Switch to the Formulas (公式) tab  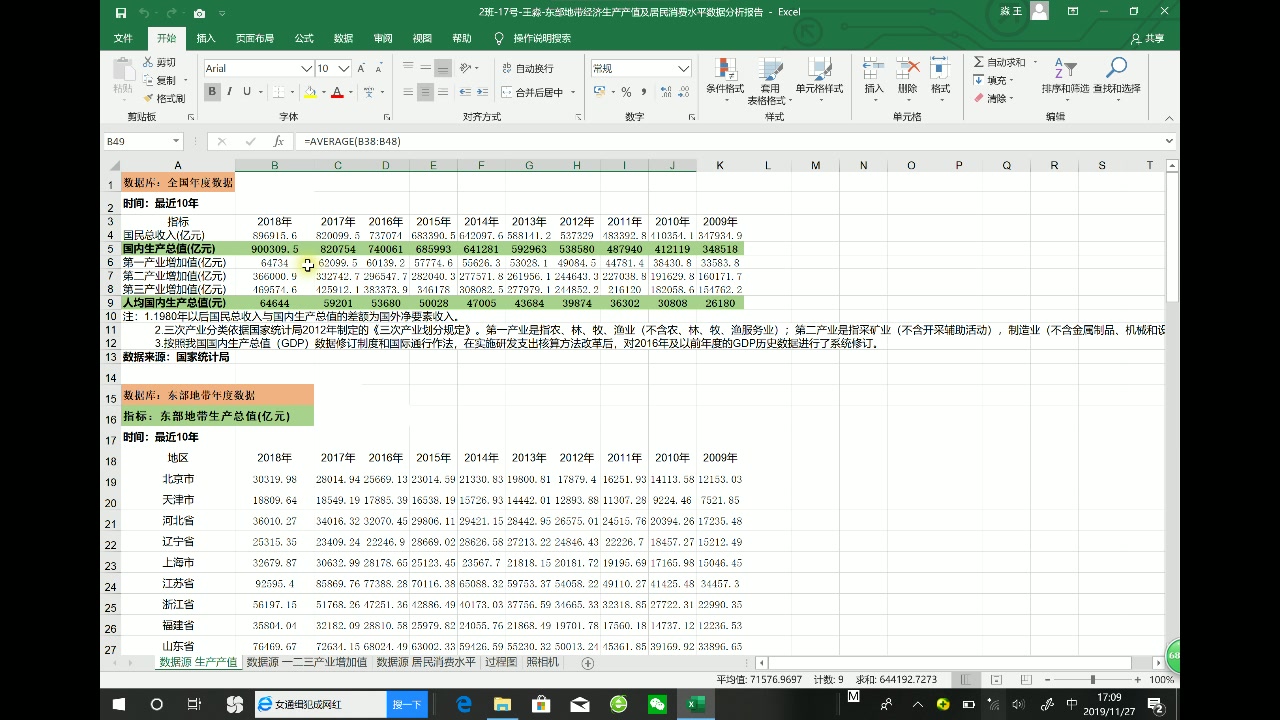pyautogui.click(x=304, y=38)
